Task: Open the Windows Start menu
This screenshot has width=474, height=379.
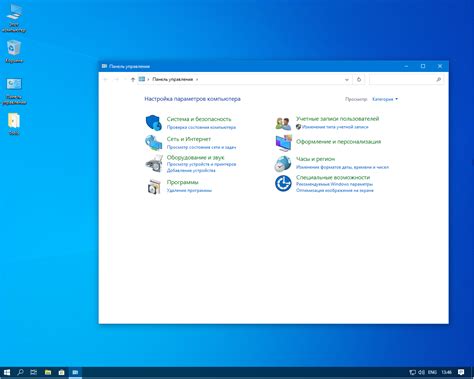Action: pos(7,372)
